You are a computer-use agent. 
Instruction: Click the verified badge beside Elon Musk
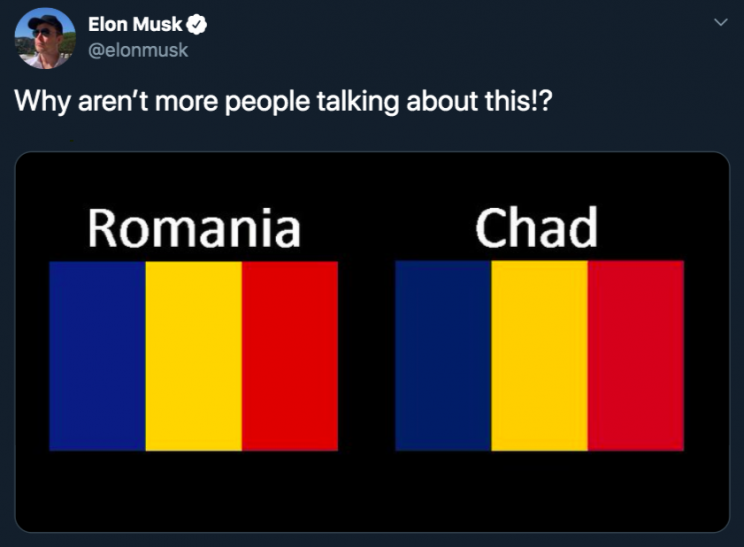click(x=197, y=25)
